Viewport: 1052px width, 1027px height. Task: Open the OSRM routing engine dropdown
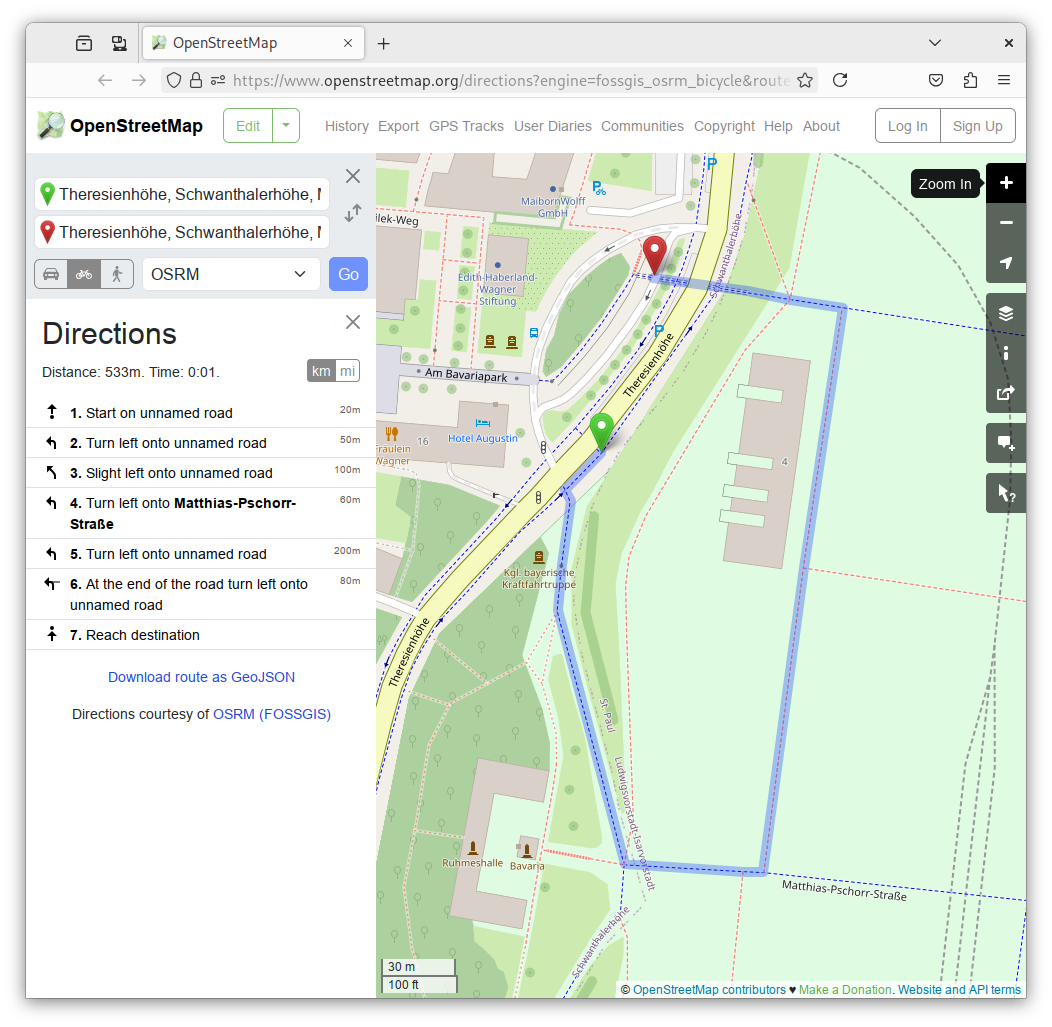pos(231,274)
